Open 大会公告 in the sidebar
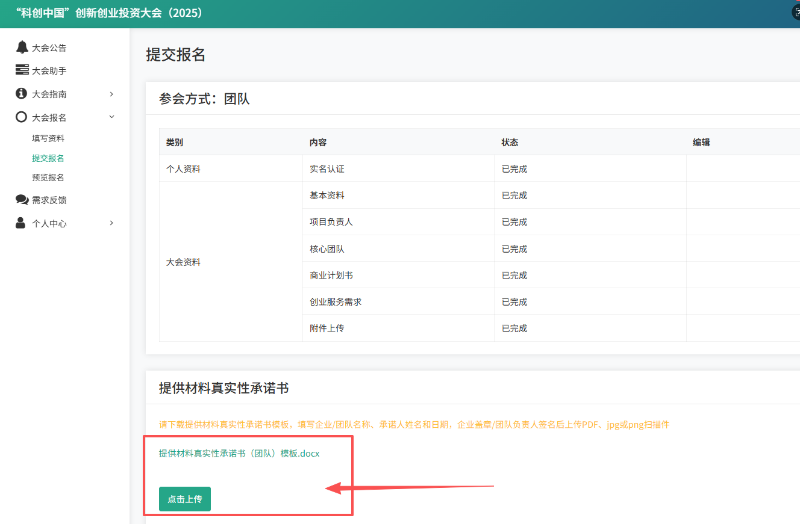 click(x=49, y=47)
